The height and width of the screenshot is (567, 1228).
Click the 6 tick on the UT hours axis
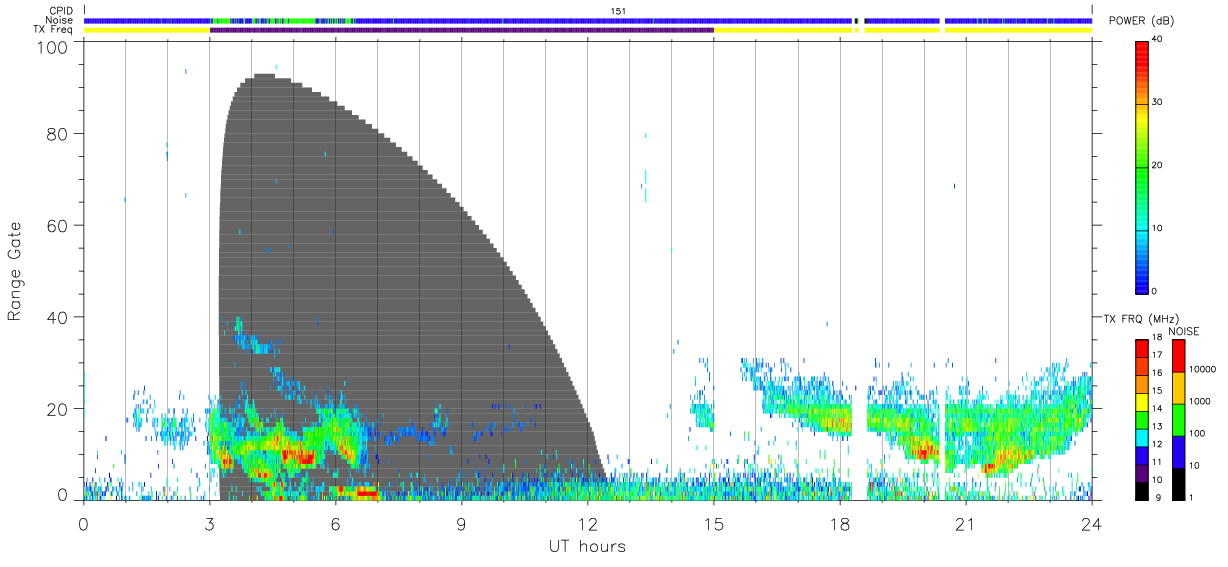point(335,523)
